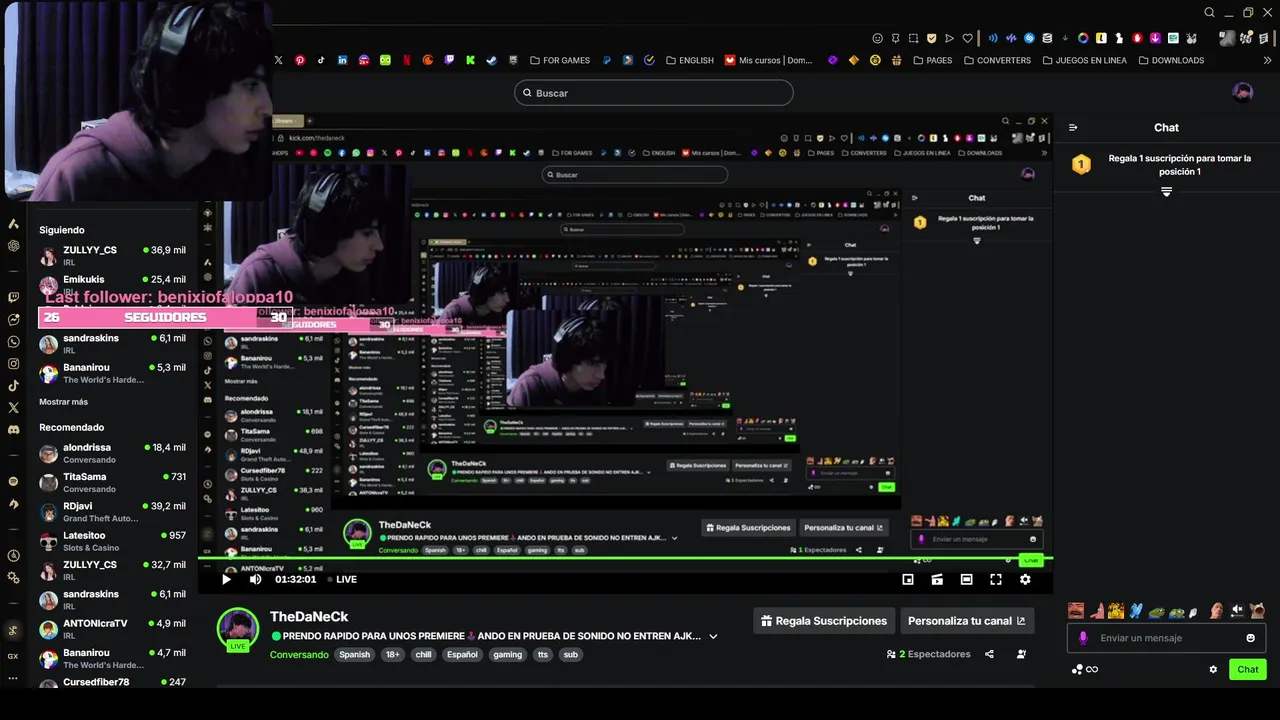Screen dimensions: 1280x720
Task: Open the Pinterest bookmark
Action: (300, 60)
